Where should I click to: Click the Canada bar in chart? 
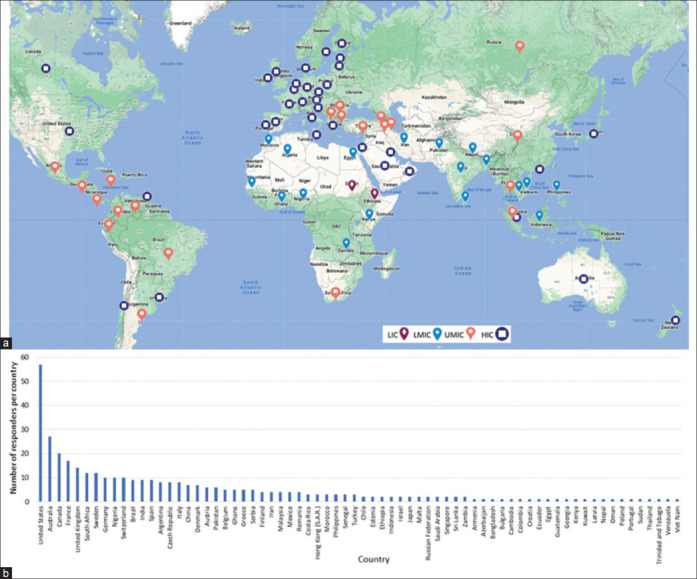pyautogui.click(x=59, y=478)
